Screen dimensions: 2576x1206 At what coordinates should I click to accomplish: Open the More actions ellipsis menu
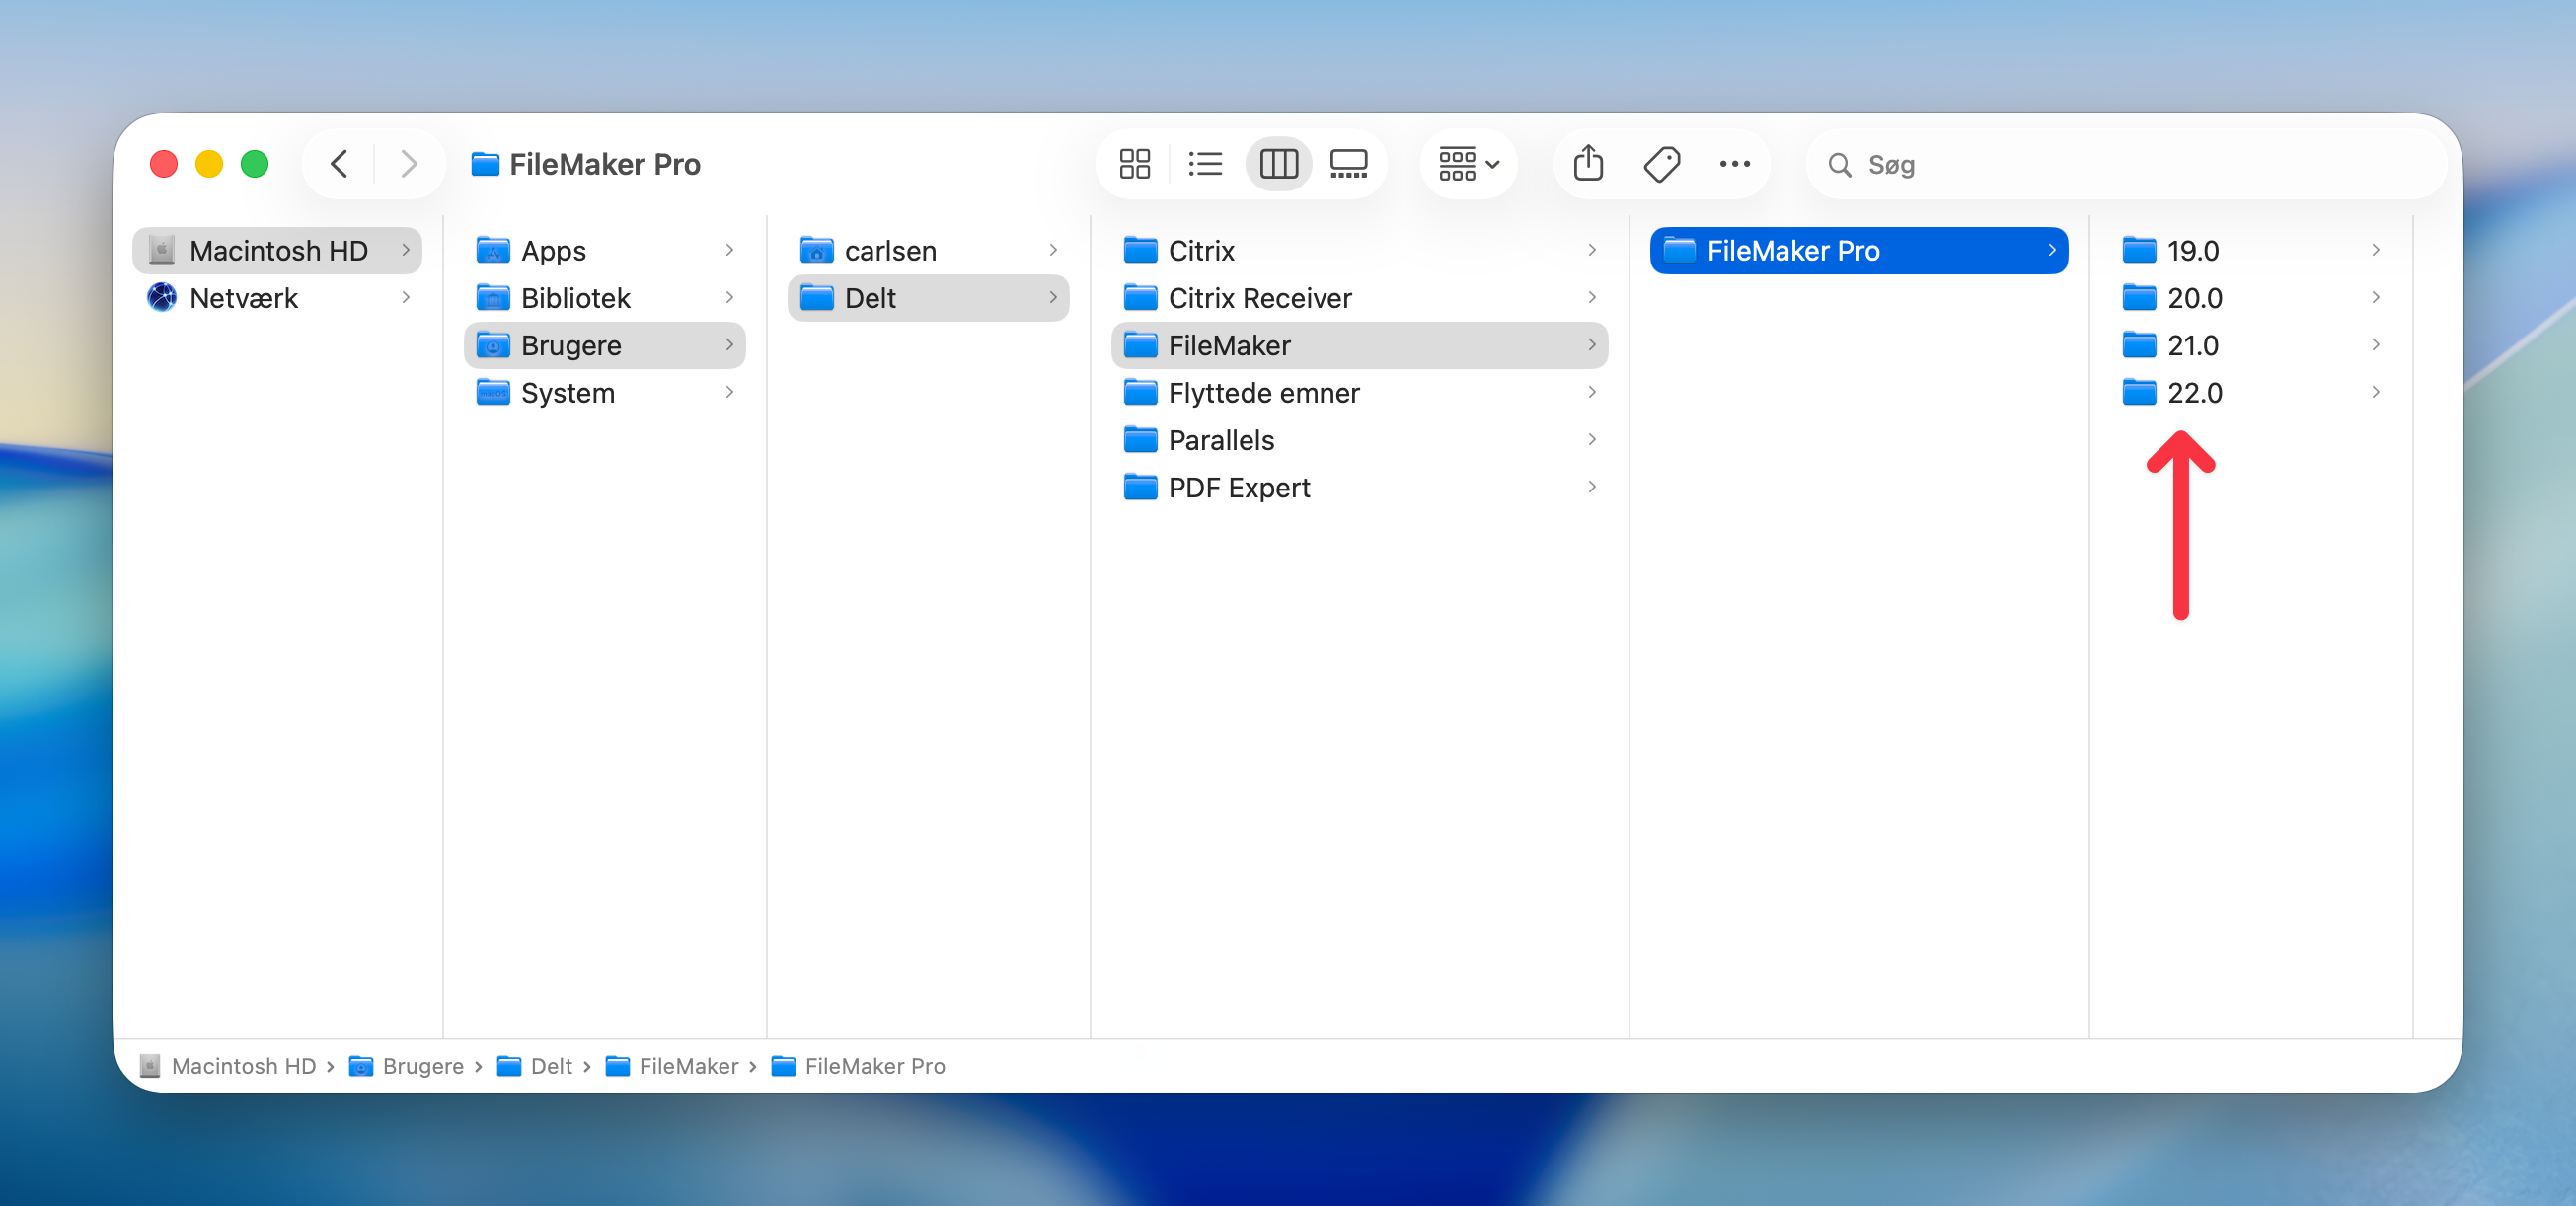tap(1734, 164)
